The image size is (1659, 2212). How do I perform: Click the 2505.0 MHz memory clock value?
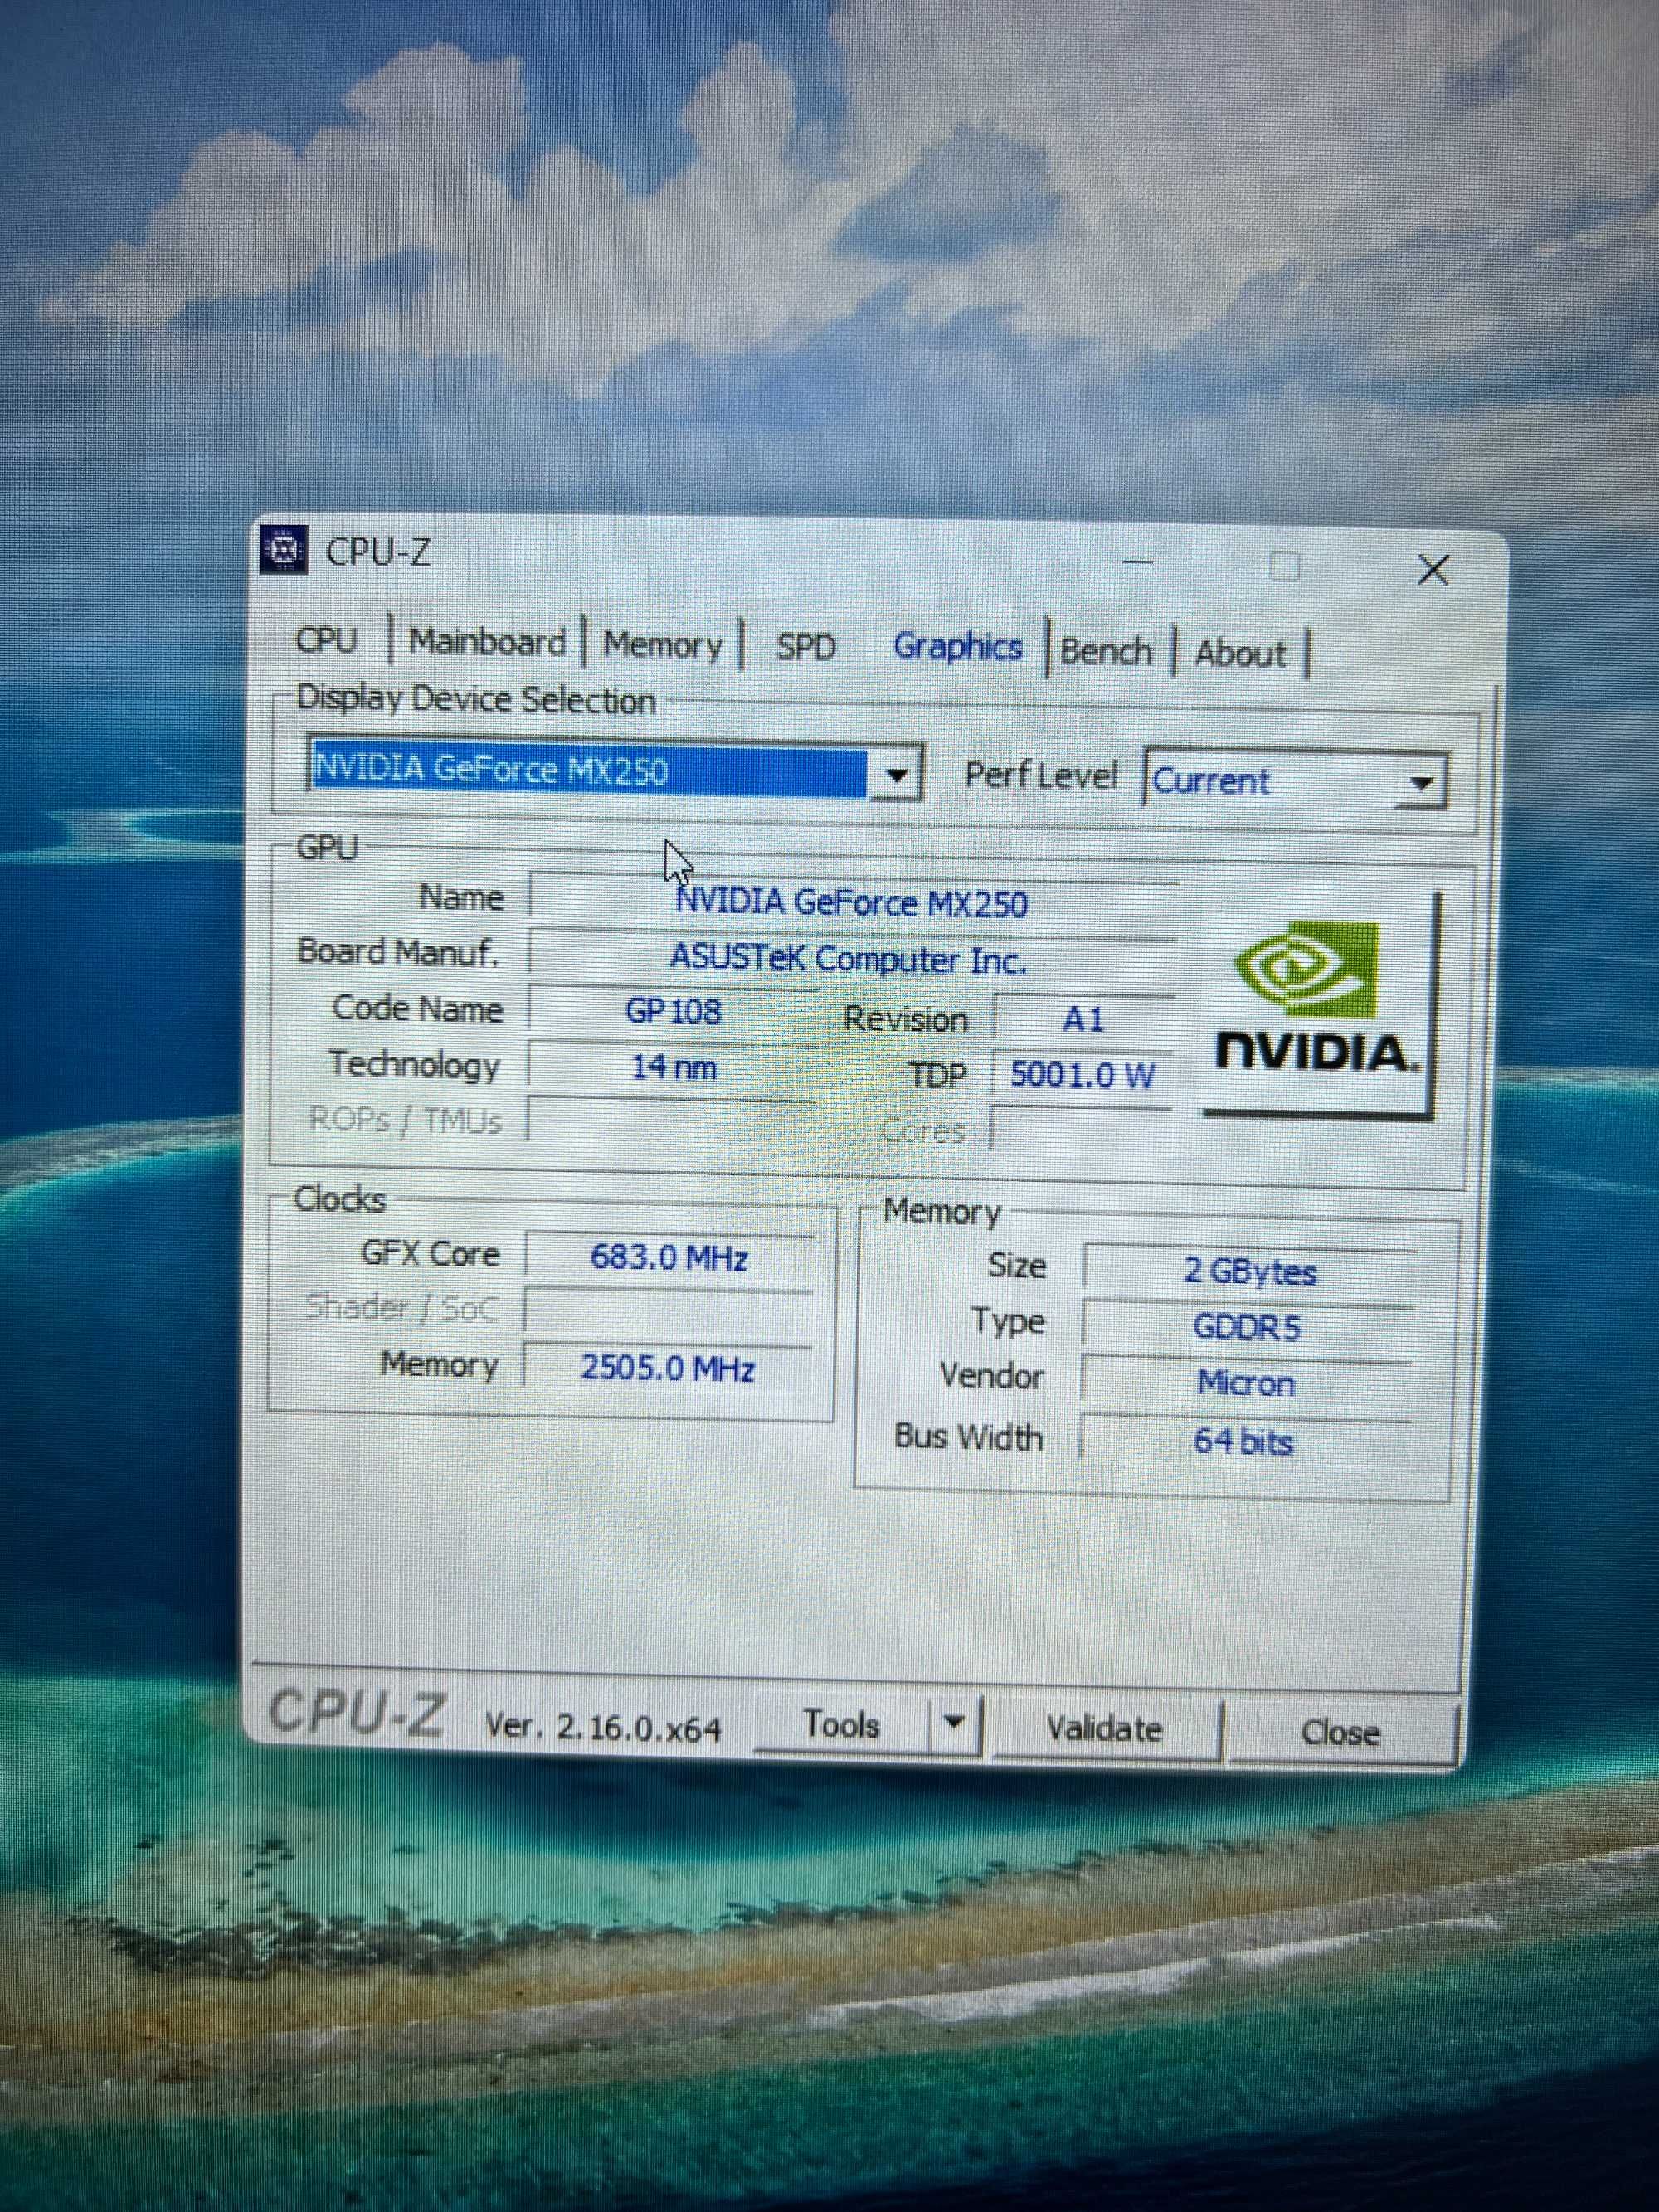[668, 1368]
